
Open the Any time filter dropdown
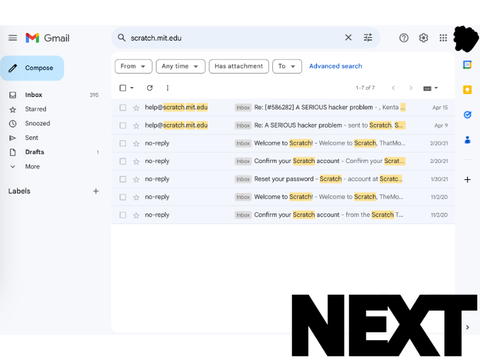coord(180,66)
